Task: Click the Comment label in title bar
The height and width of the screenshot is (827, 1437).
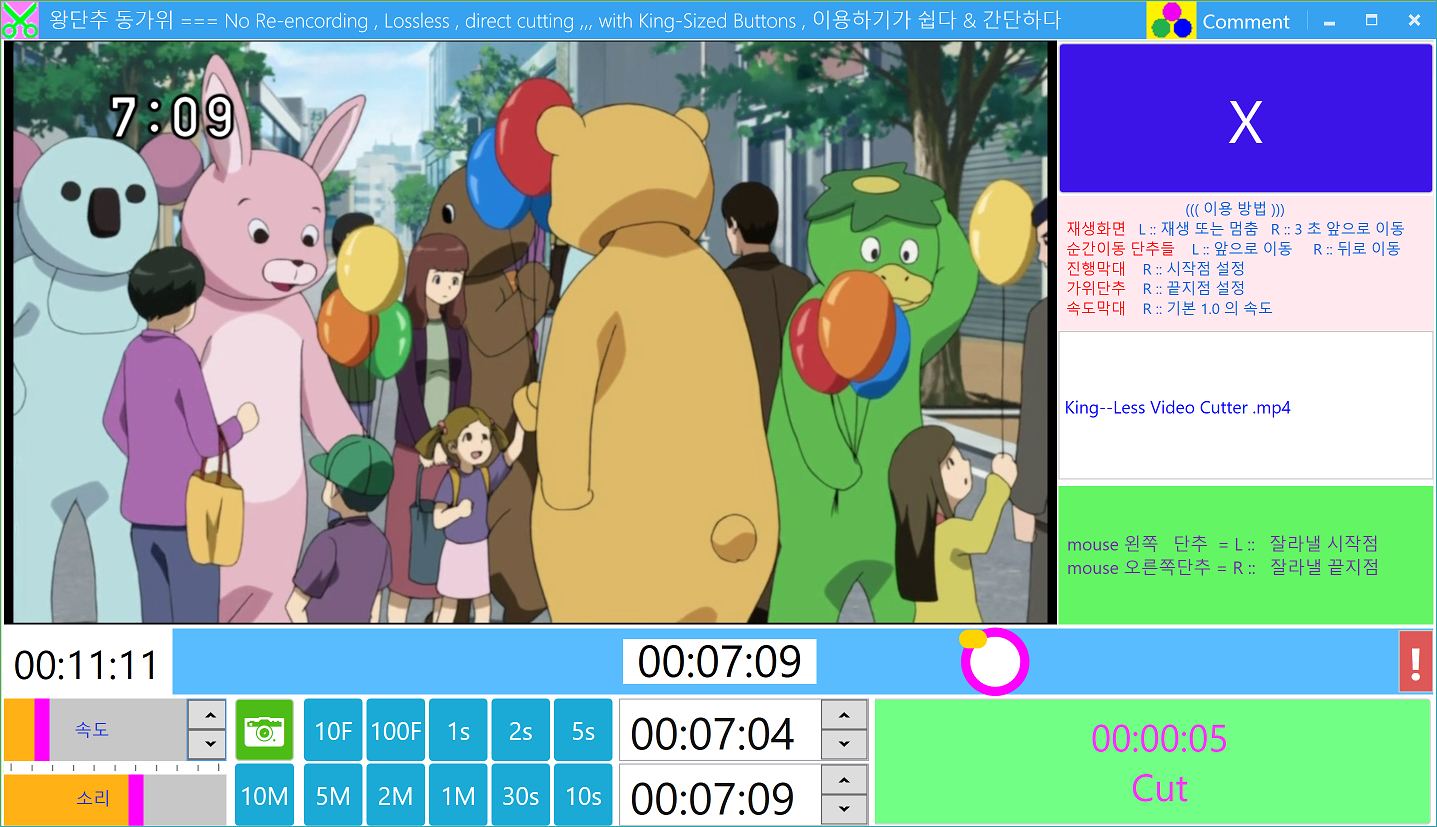Action: coord(1246,21)
